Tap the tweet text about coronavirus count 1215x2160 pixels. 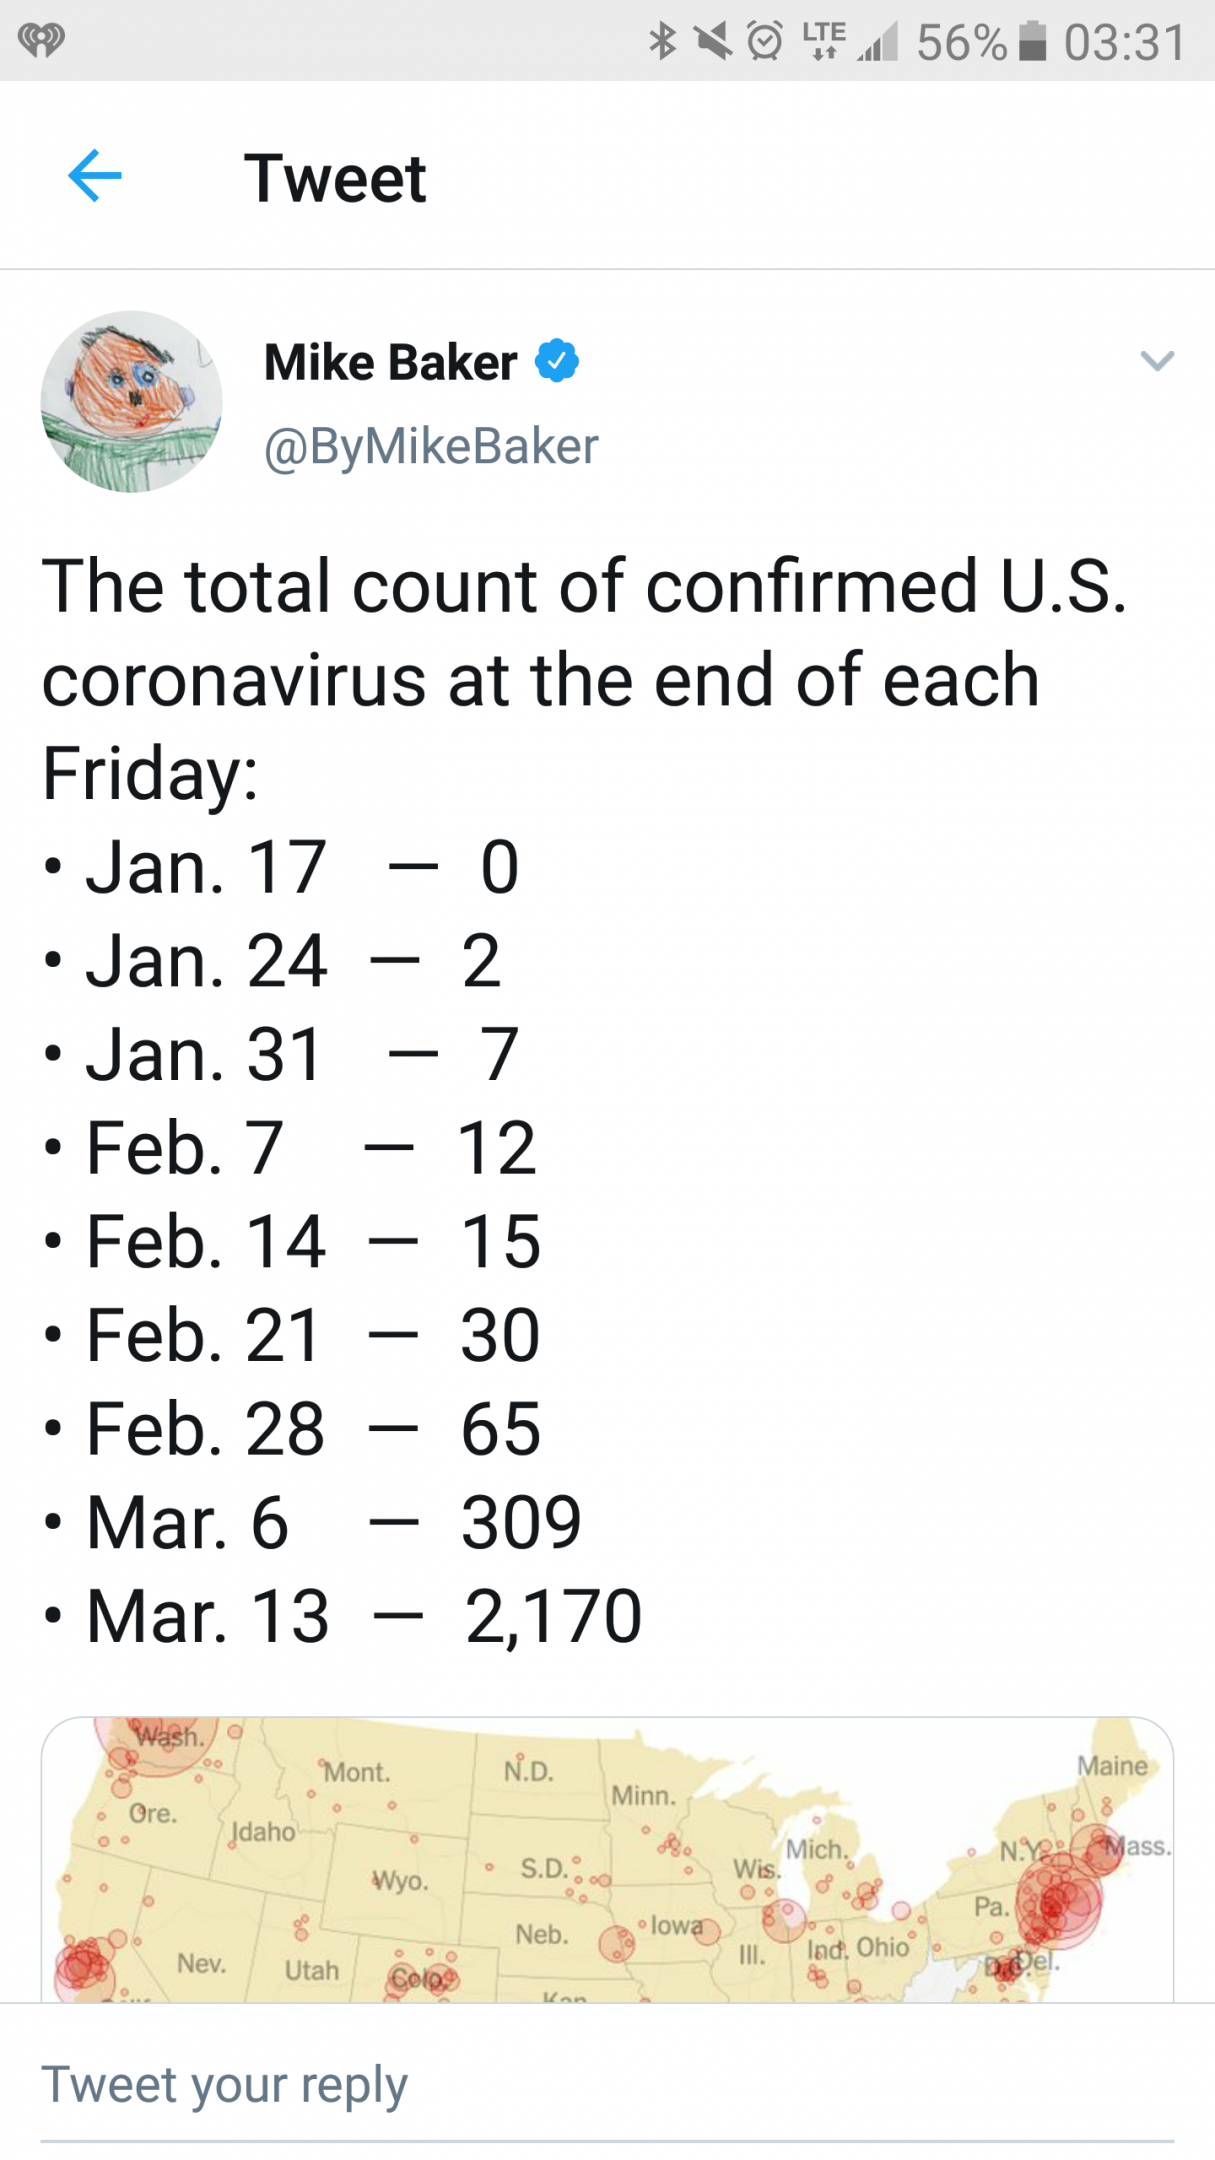pos(585,680)
